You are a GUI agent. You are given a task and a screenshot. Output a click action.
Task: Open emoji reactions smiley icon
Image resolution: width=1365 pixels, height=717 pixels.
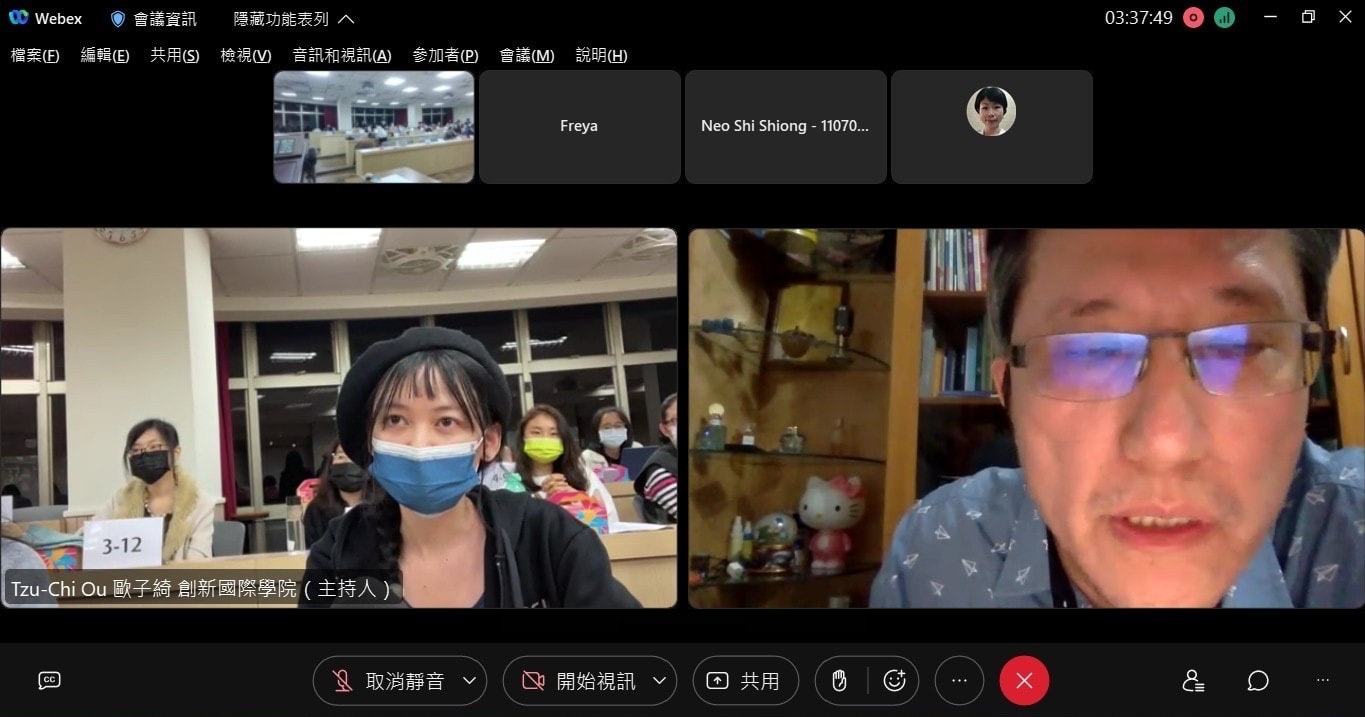(895, 681)
